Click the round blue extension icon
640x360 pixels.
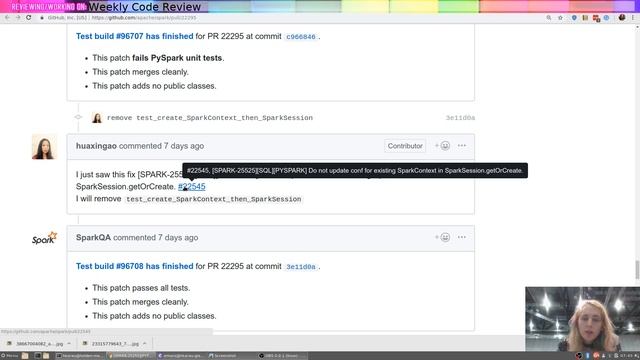(x=607, y=18)
